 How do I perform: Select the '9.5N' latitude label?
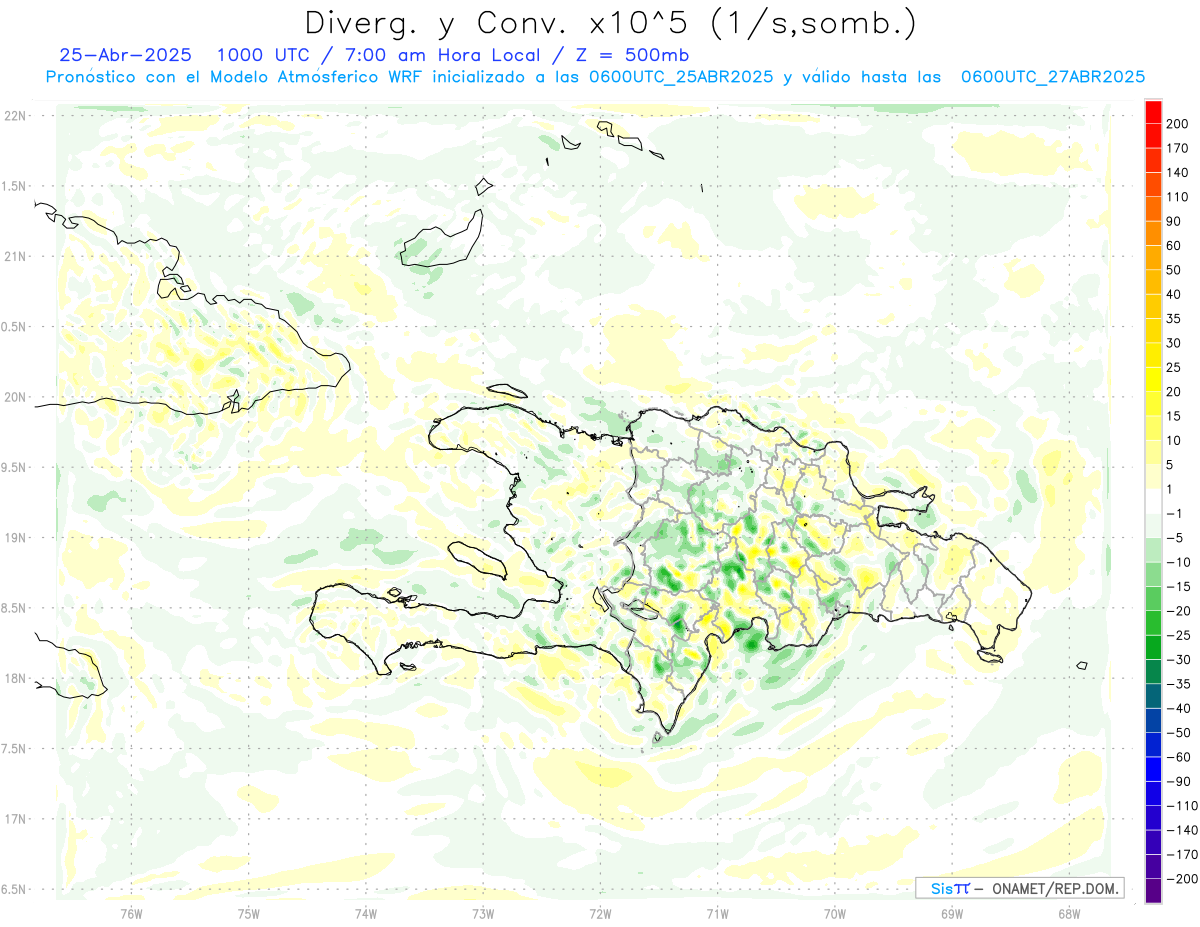(x=13, y=468)
